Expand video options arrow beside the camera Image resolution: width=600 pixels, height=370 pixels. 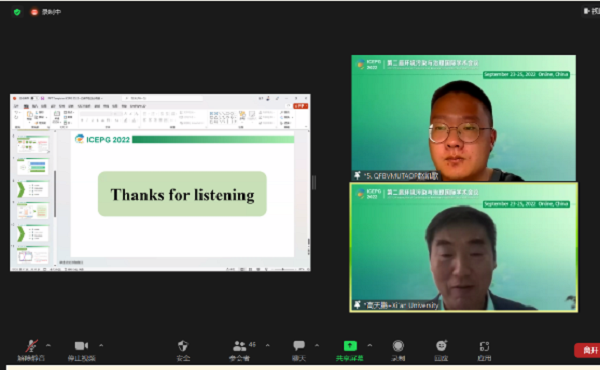(101, 345)
